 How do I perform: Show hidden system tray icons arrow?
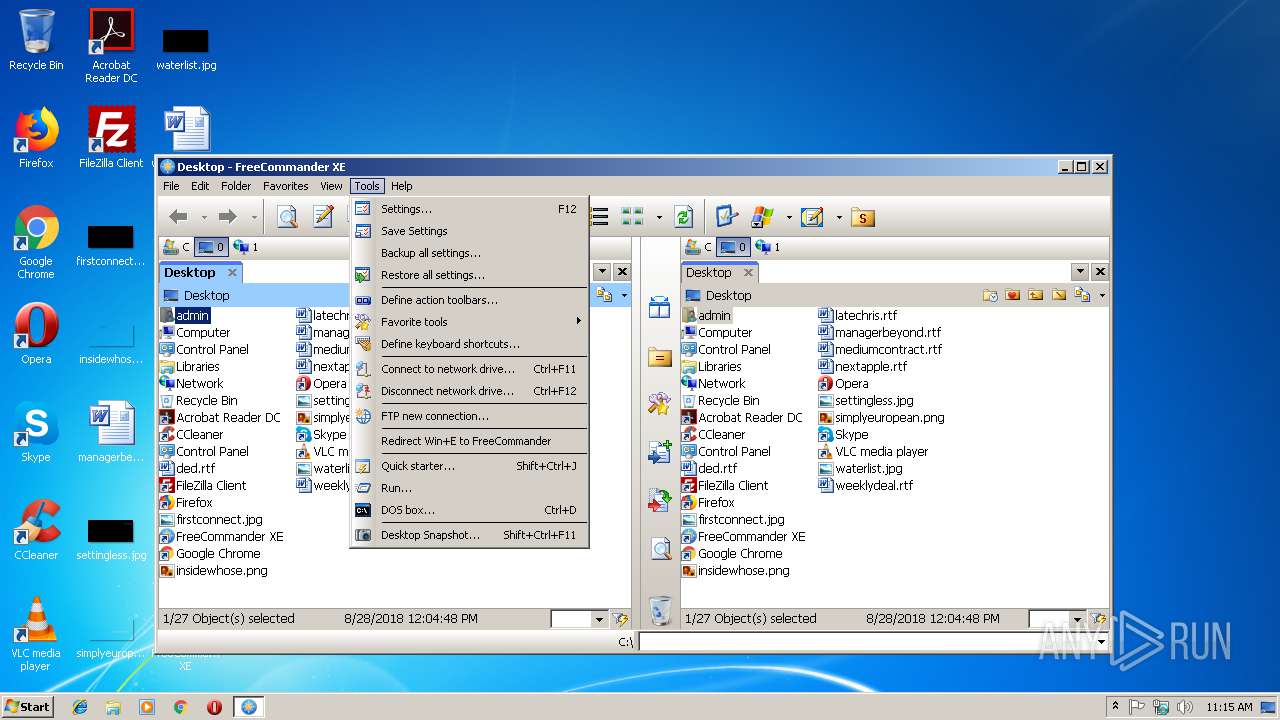click(x=1115, y=707)
